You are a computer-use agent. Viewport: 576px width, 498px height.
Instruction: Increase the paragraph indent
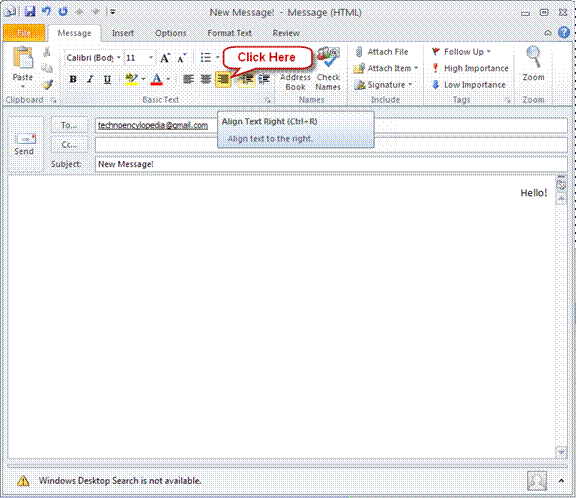pos(264,79)
